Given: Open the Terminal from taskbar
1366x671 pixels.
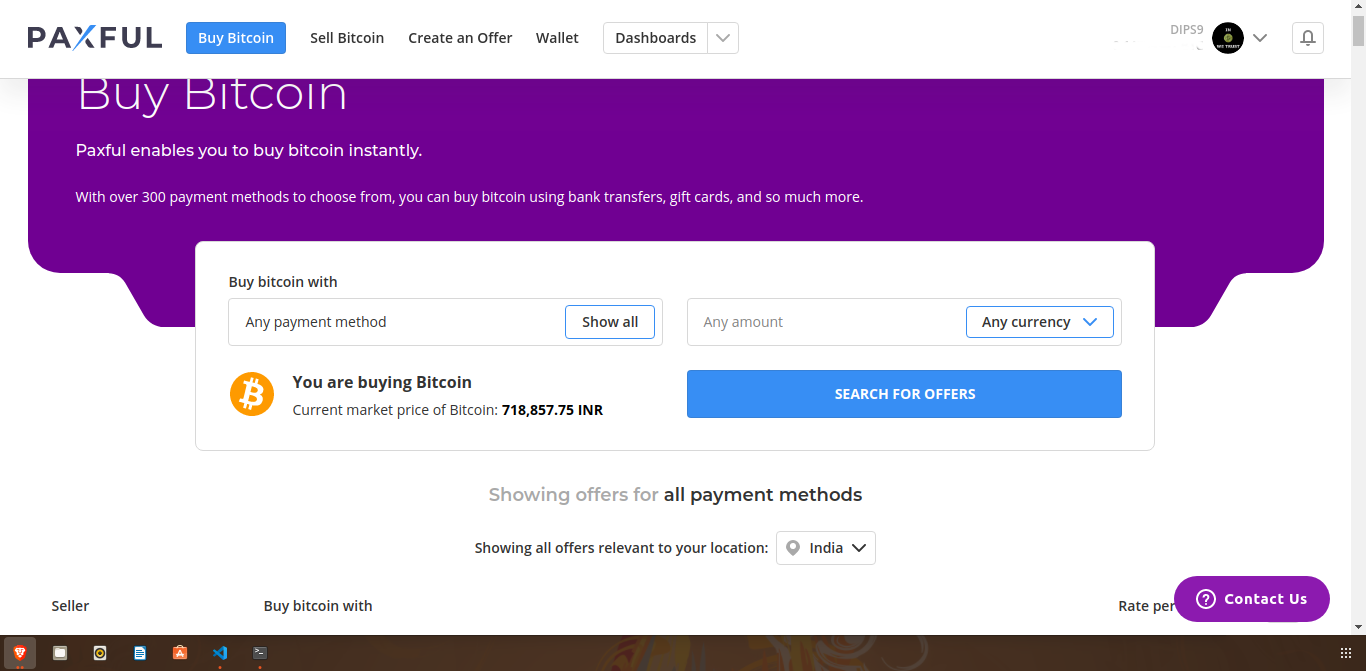Looking at the screenshot, I should click(260, 653).
